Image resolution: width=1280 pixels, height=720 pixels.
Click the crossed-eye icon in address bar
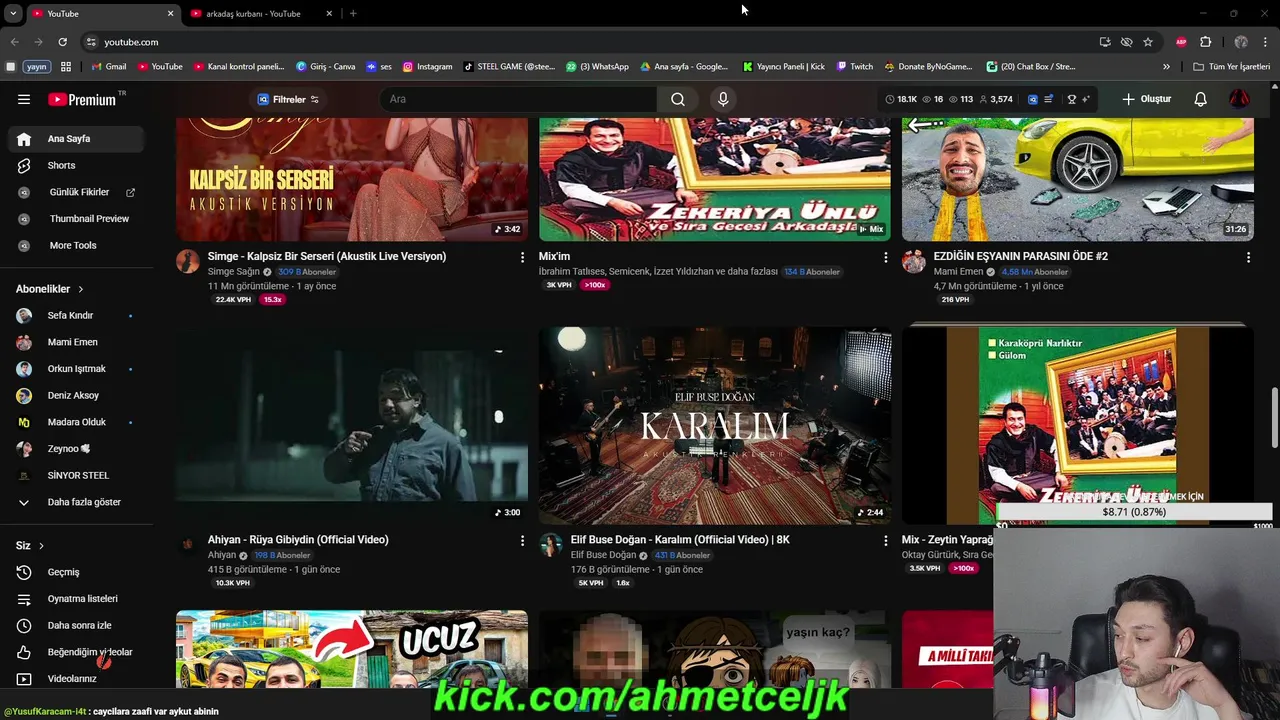coord(1127,42)
